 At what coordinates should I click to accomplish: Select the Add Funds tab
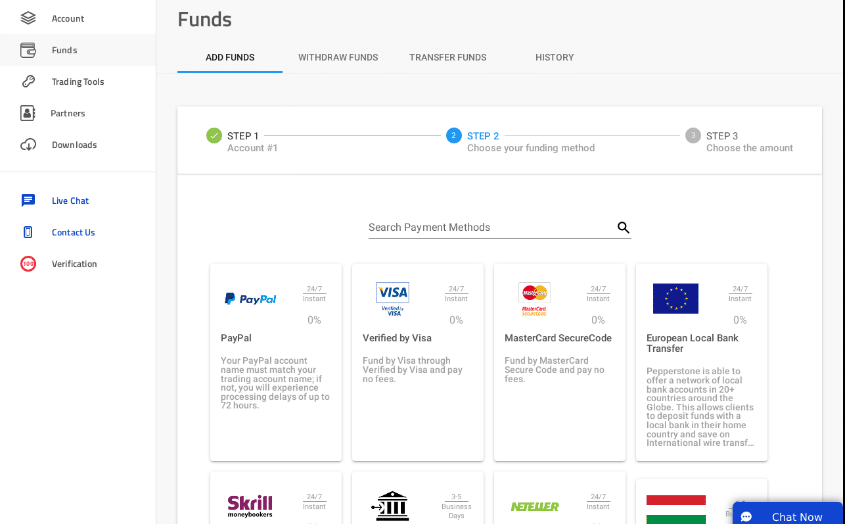click(x=230, y=58)
